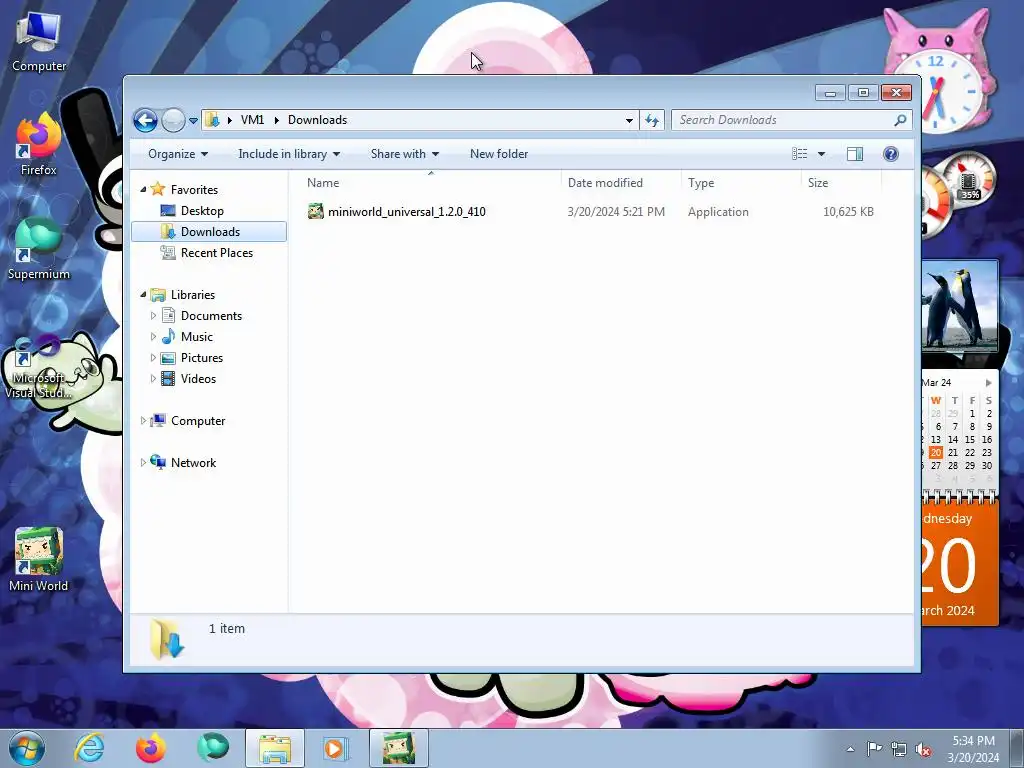Click the miniworld application file icon

click(316, 212)
